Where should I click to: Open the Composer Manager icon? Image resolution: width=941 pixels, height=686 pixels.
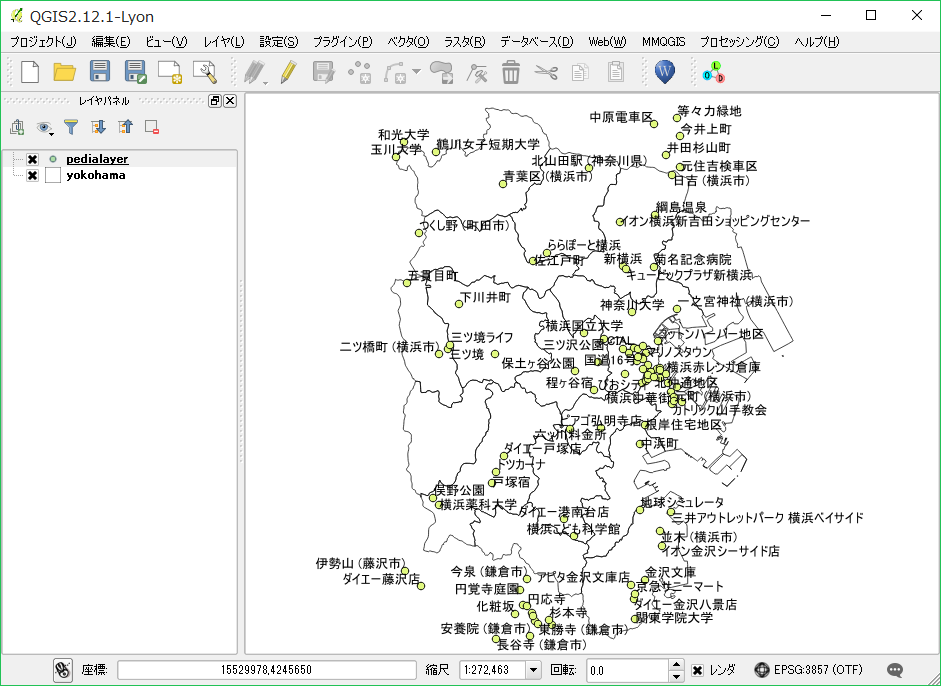205,71
